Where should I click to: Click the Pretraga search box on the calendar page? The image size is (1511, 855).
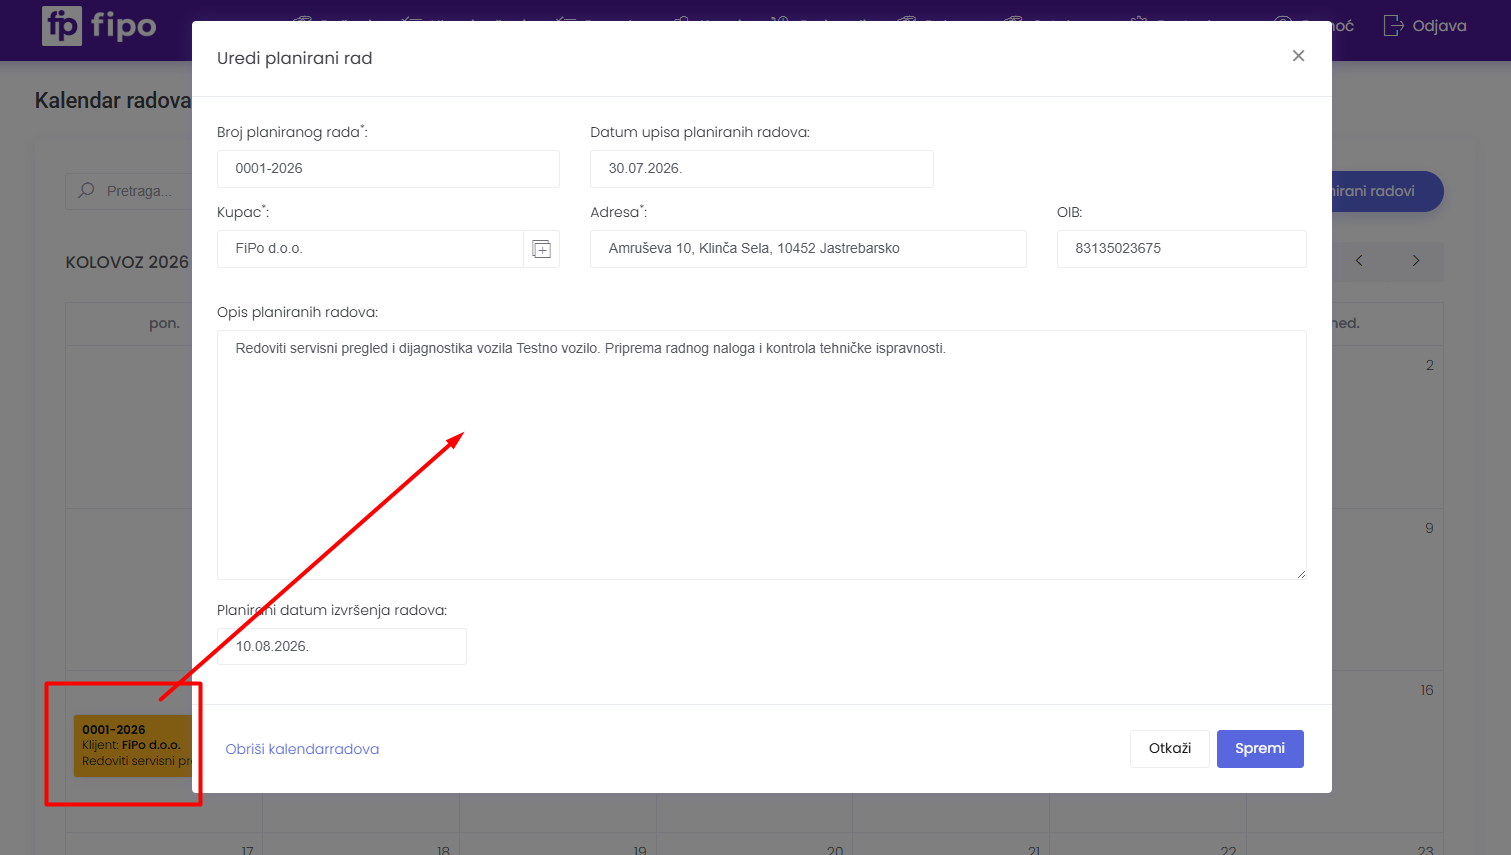tap(130, 191)
